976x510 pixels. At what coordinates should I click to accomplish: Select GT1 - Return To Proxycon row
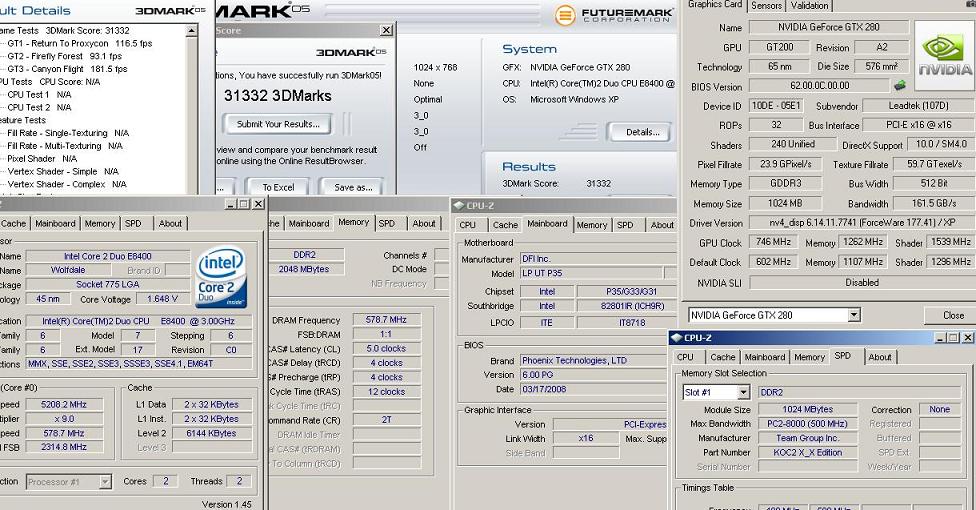coord(80,44)
